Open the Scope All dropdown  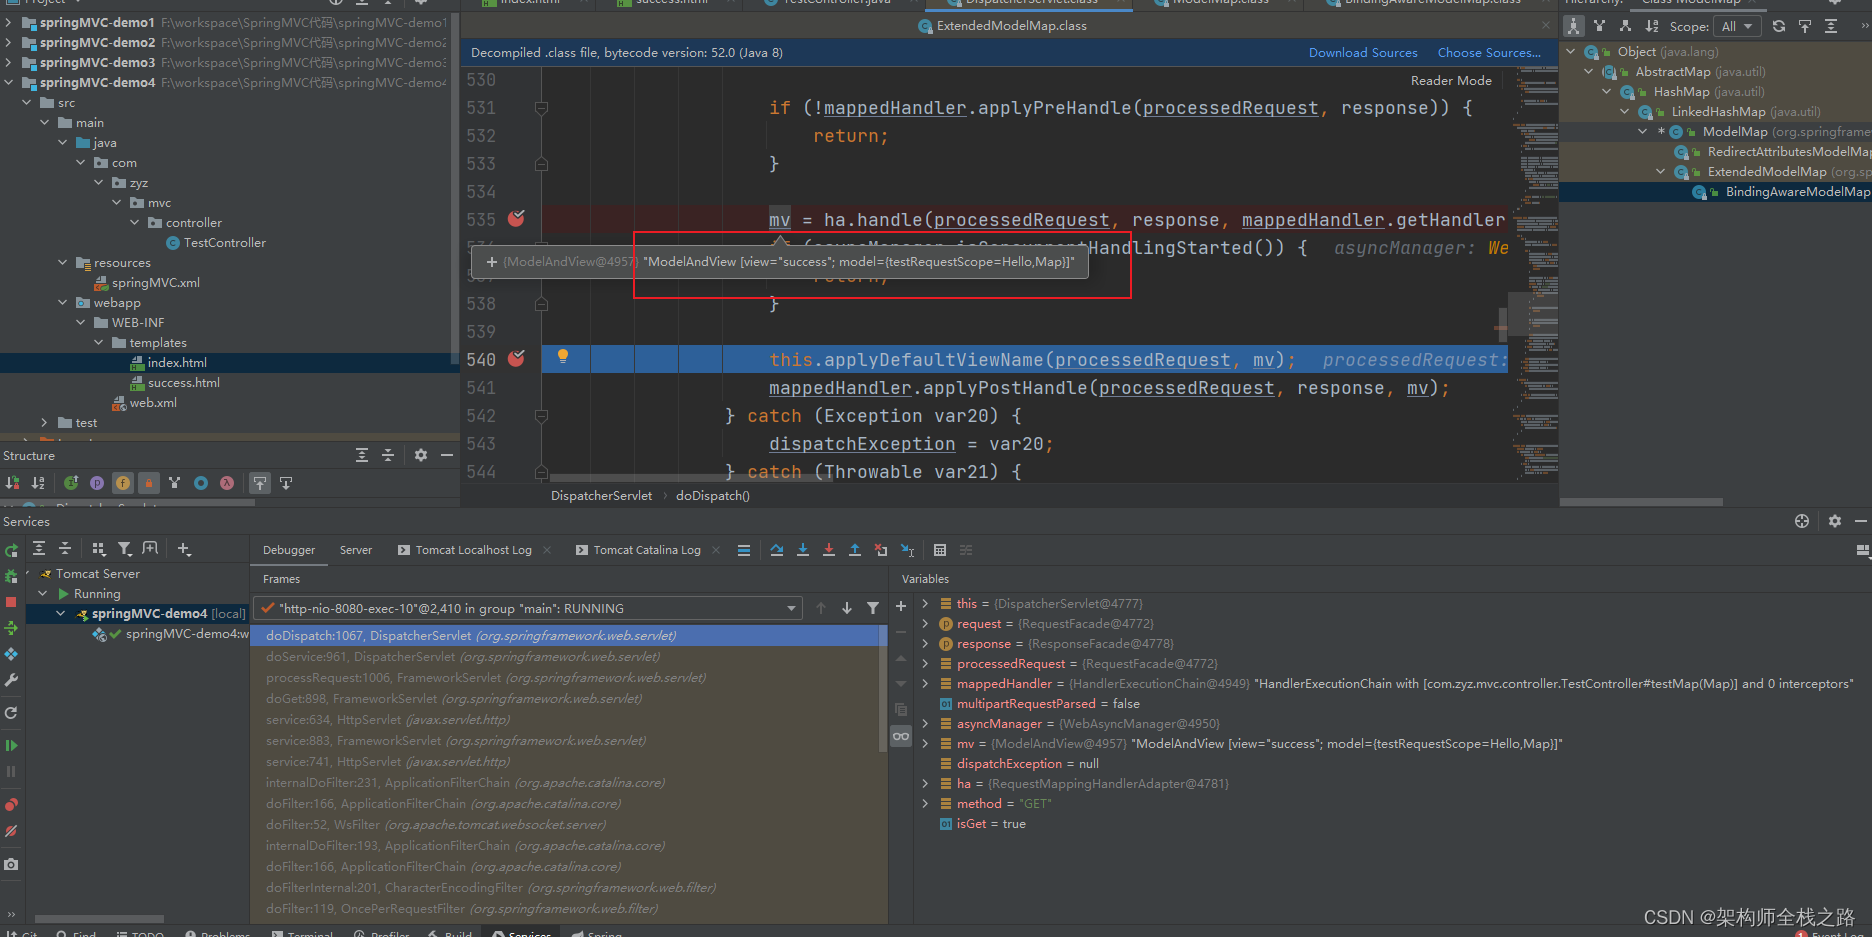pos(1738,27)
